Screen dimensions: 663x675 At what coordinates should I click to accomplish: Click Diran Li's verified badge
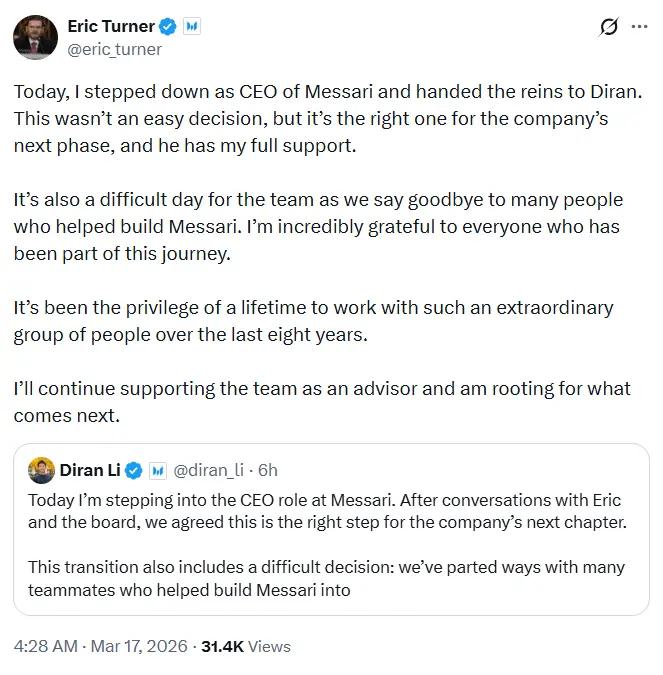click(x=133, y=470)
